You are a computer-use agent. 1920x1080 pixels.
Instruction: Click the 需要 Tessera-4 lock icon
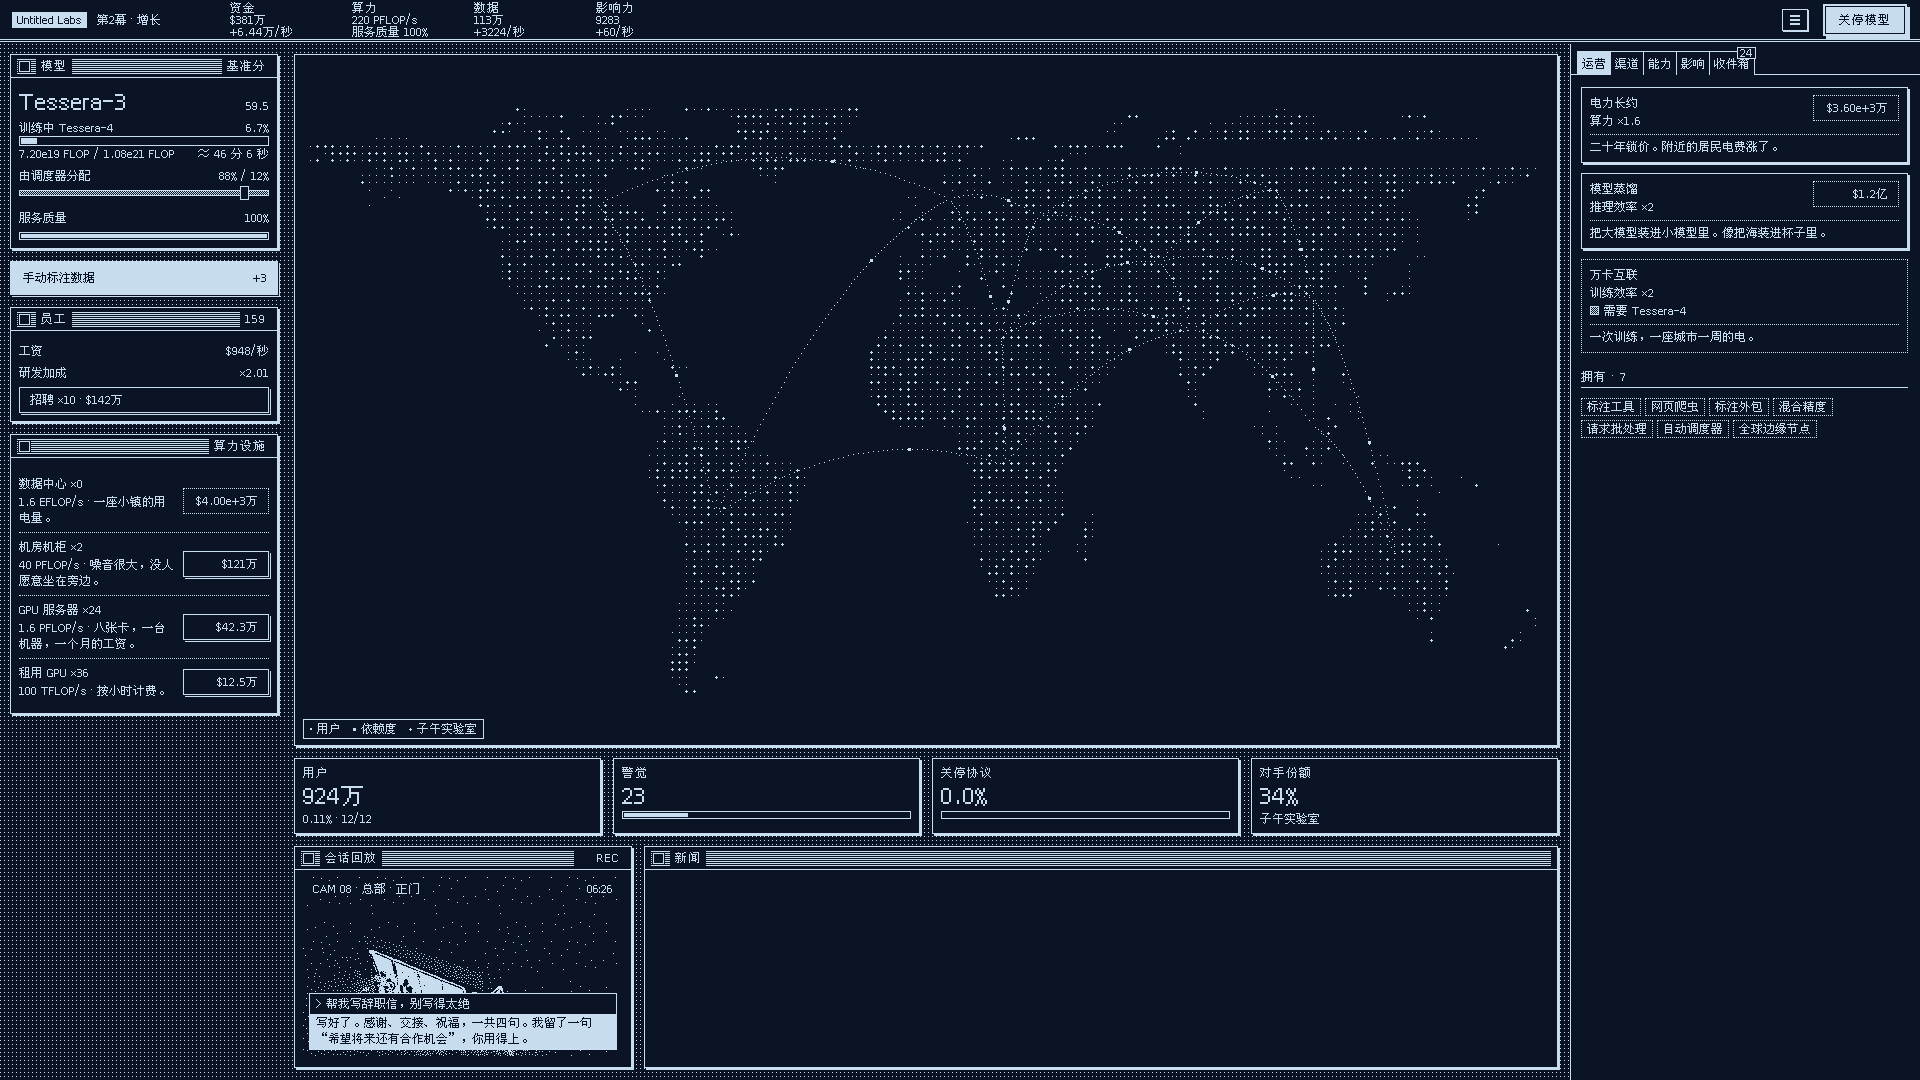[1594, 311]
